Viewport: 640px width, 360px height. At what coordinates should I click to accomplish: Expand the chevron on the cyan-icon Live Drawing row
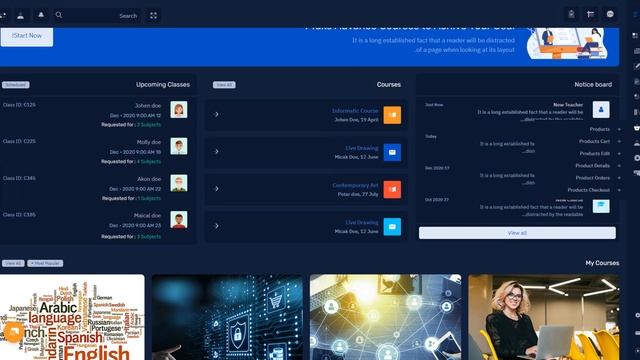point(217,226)
